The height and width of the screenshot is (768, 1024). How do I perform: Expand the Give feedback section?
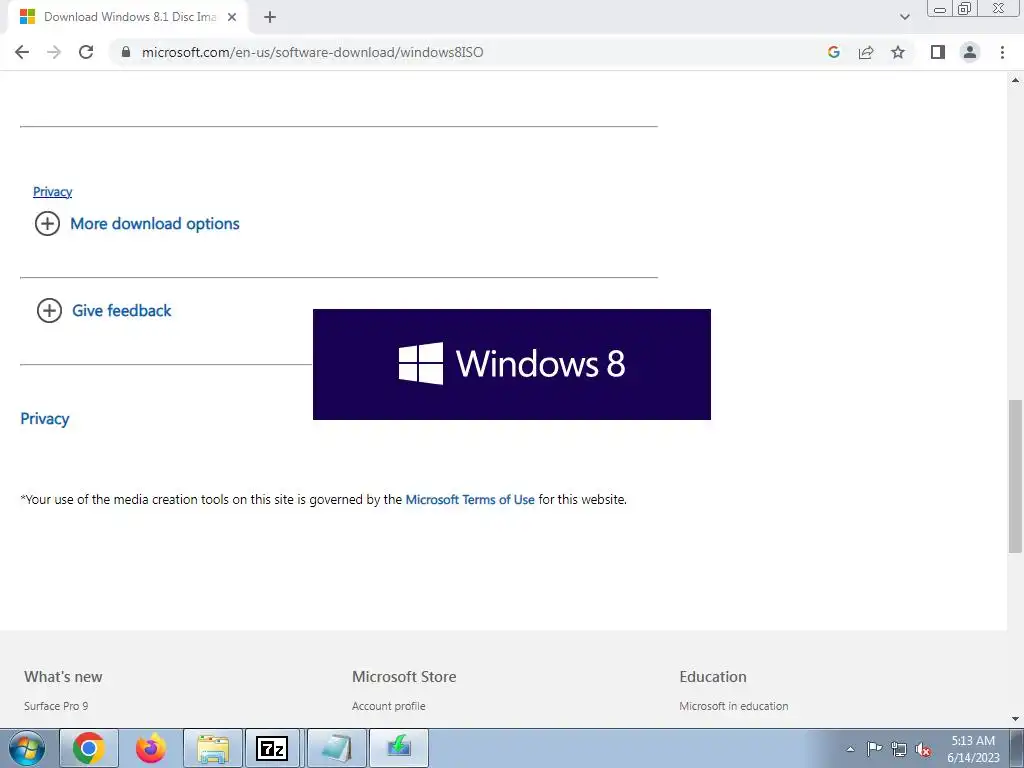click(x=49, y=310)
